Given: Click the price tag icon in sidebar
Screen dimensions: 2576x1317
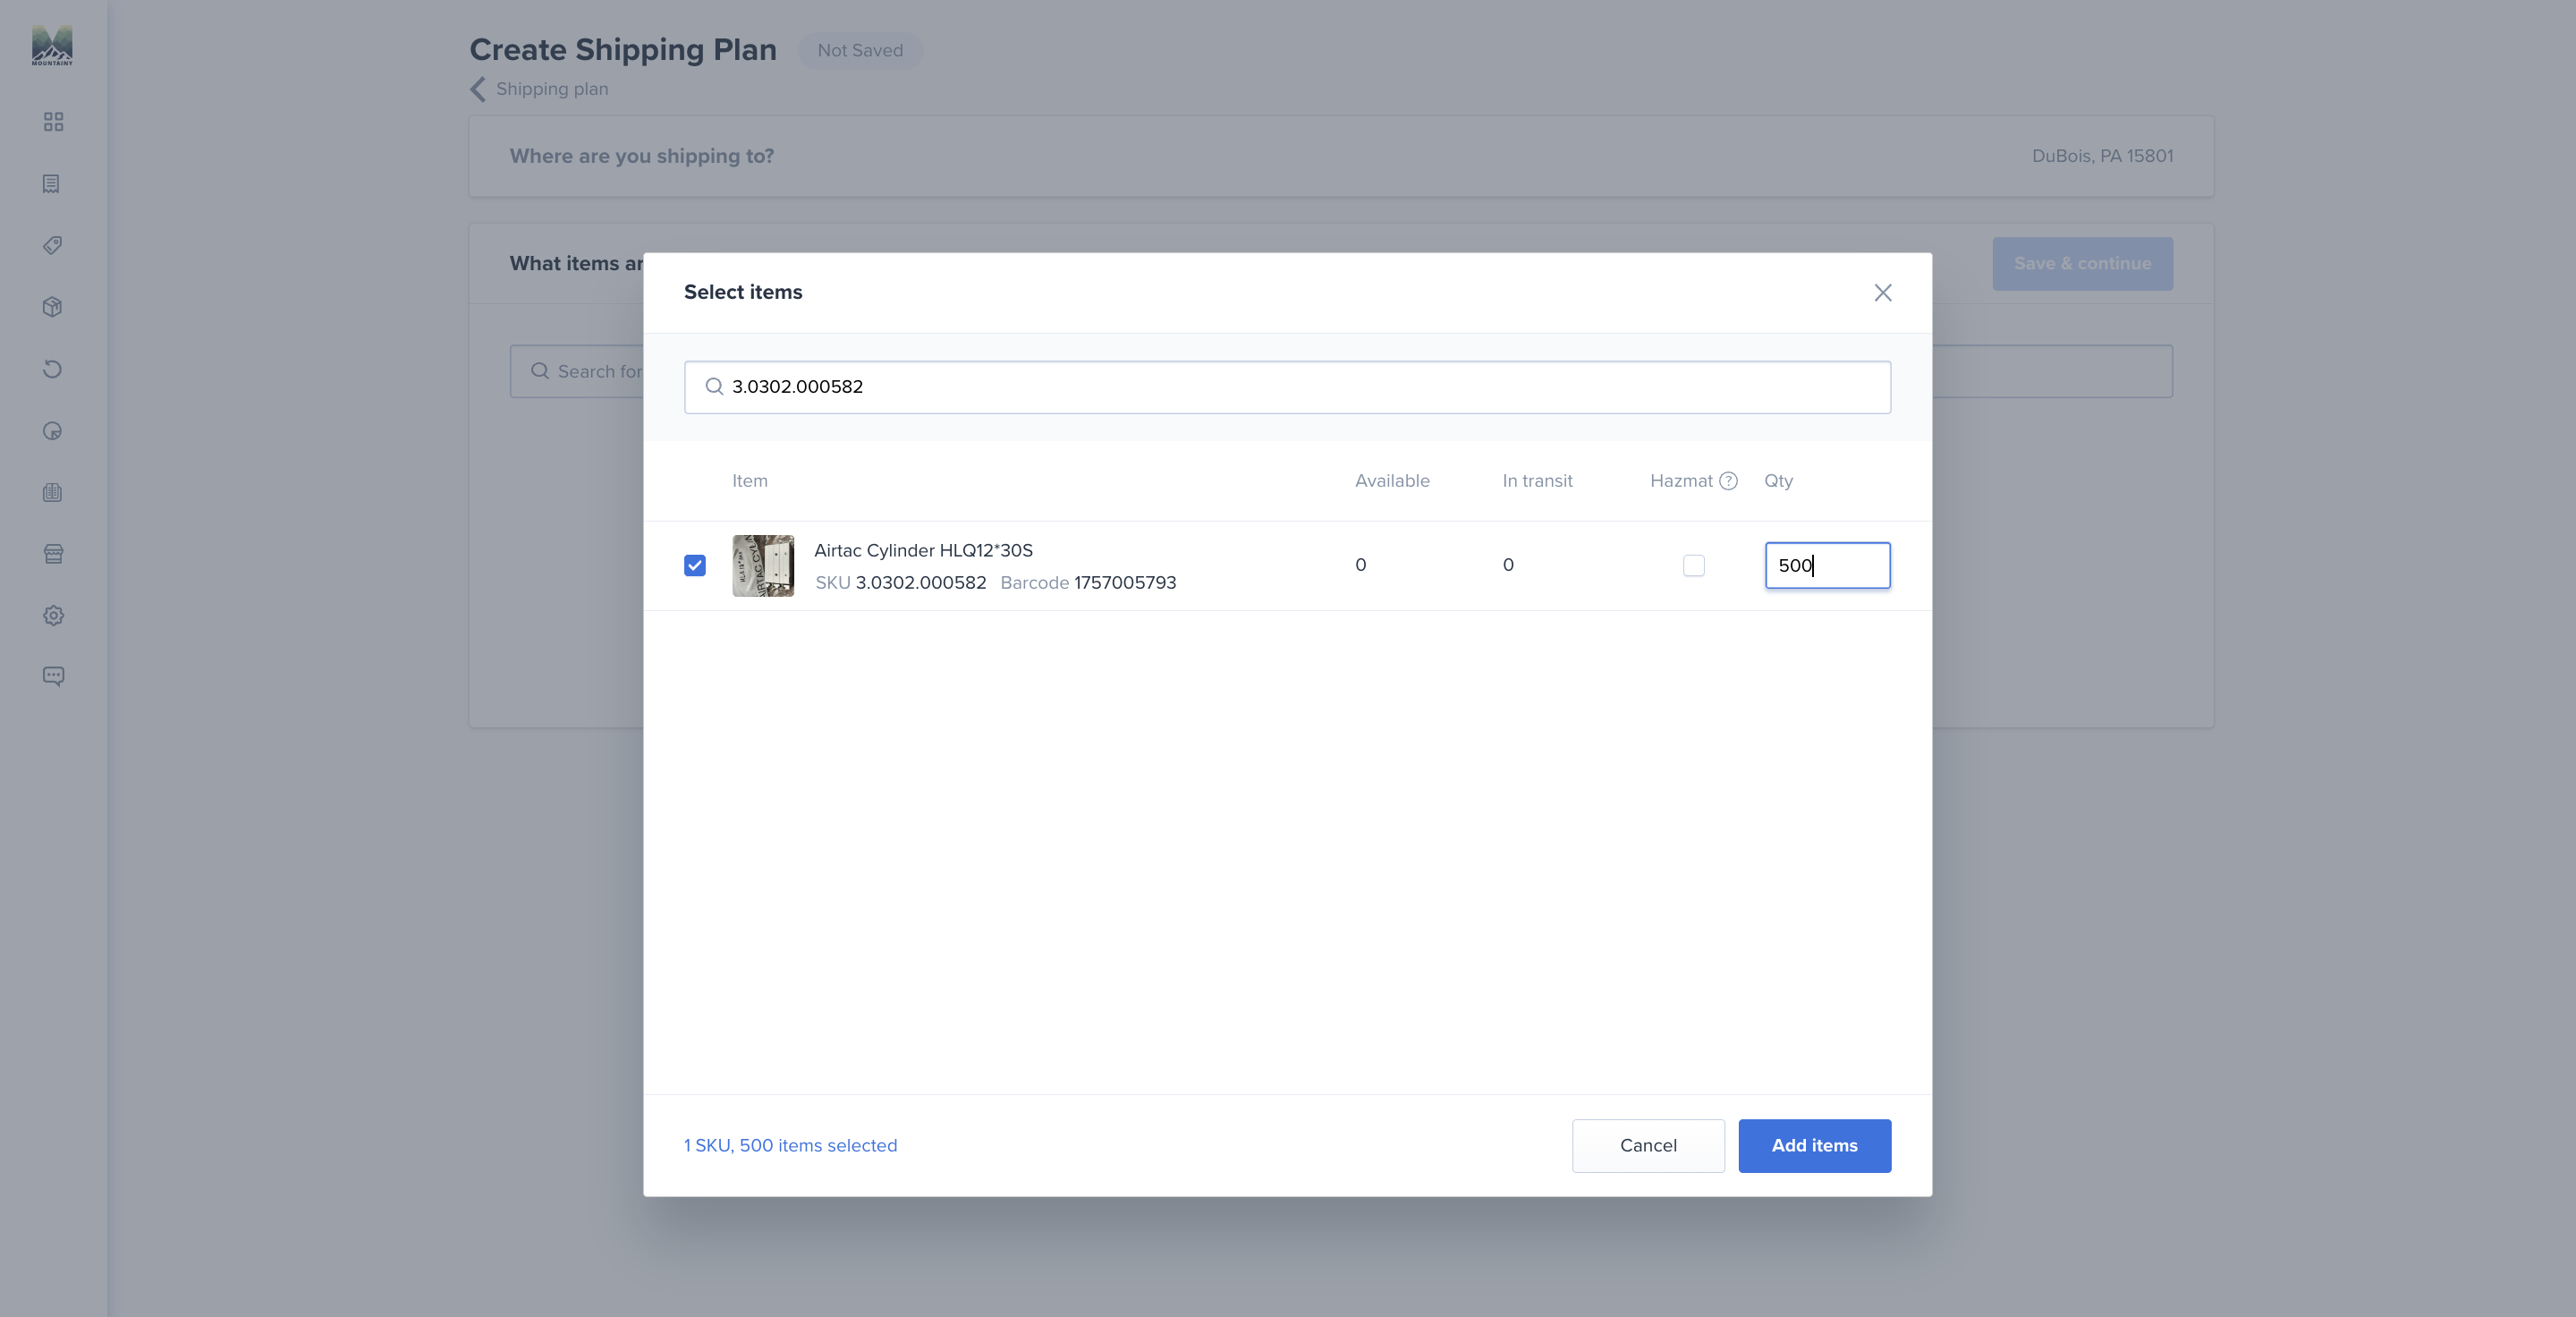Looking at the screenshot, I should pos(53,245).
